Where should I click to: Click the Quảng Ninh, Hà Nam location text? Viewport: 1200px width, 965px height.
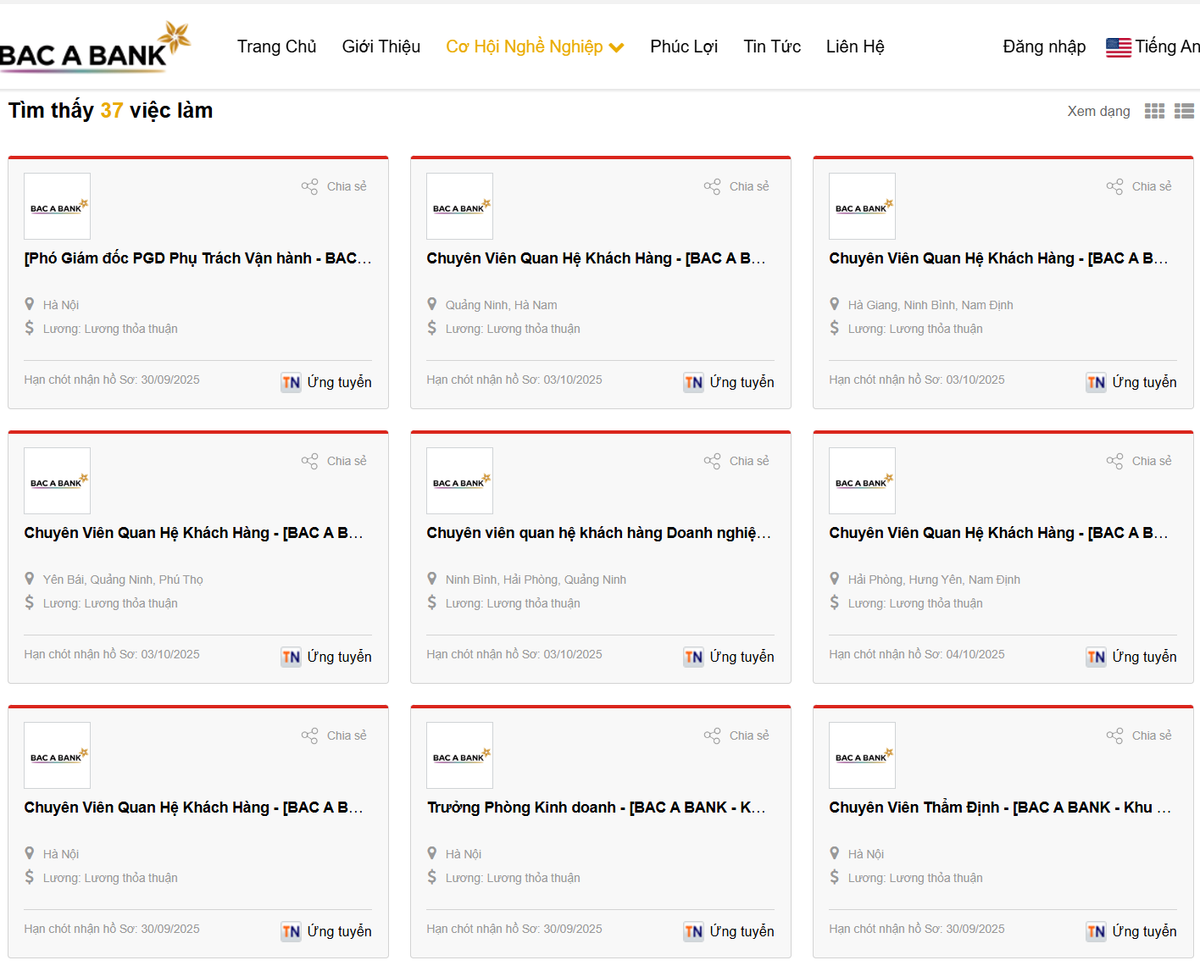(x=502, y=305)
